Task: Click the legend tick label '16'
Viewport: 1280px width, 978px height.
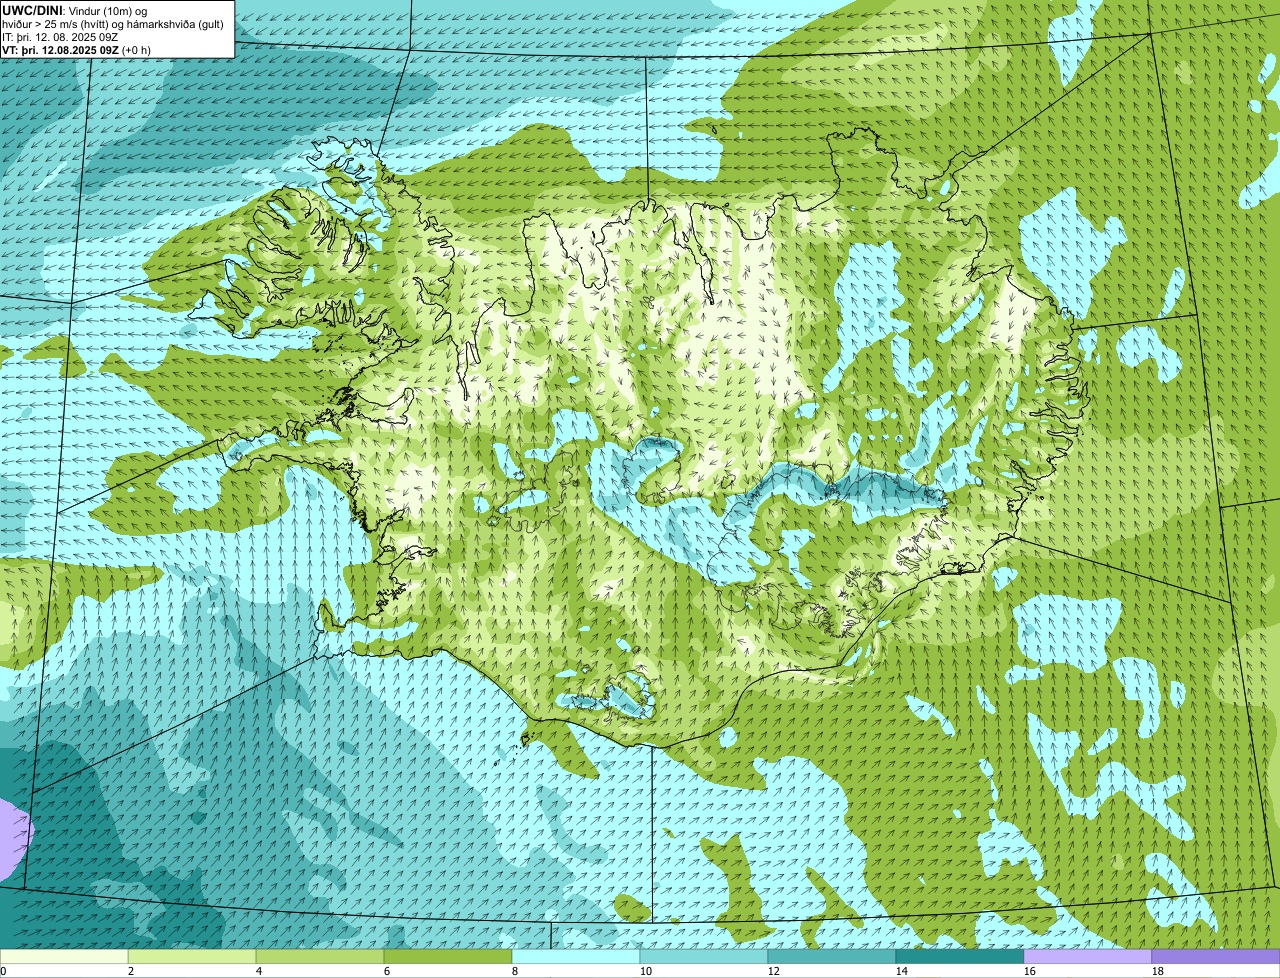Action: [x=1030, y=971]
